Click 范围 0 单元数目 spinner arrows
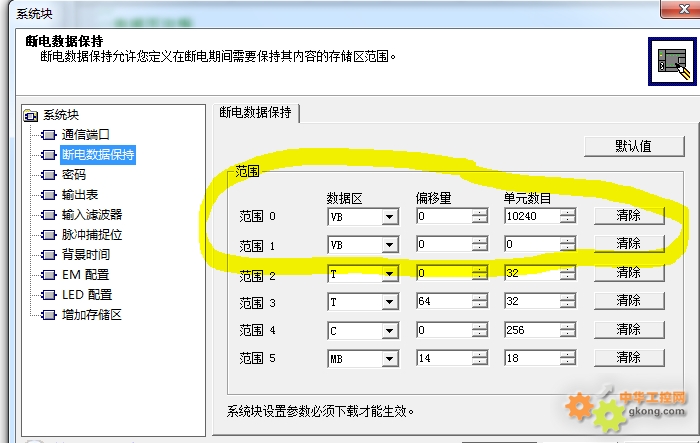700x443 pixels. [x=568, y=217]
